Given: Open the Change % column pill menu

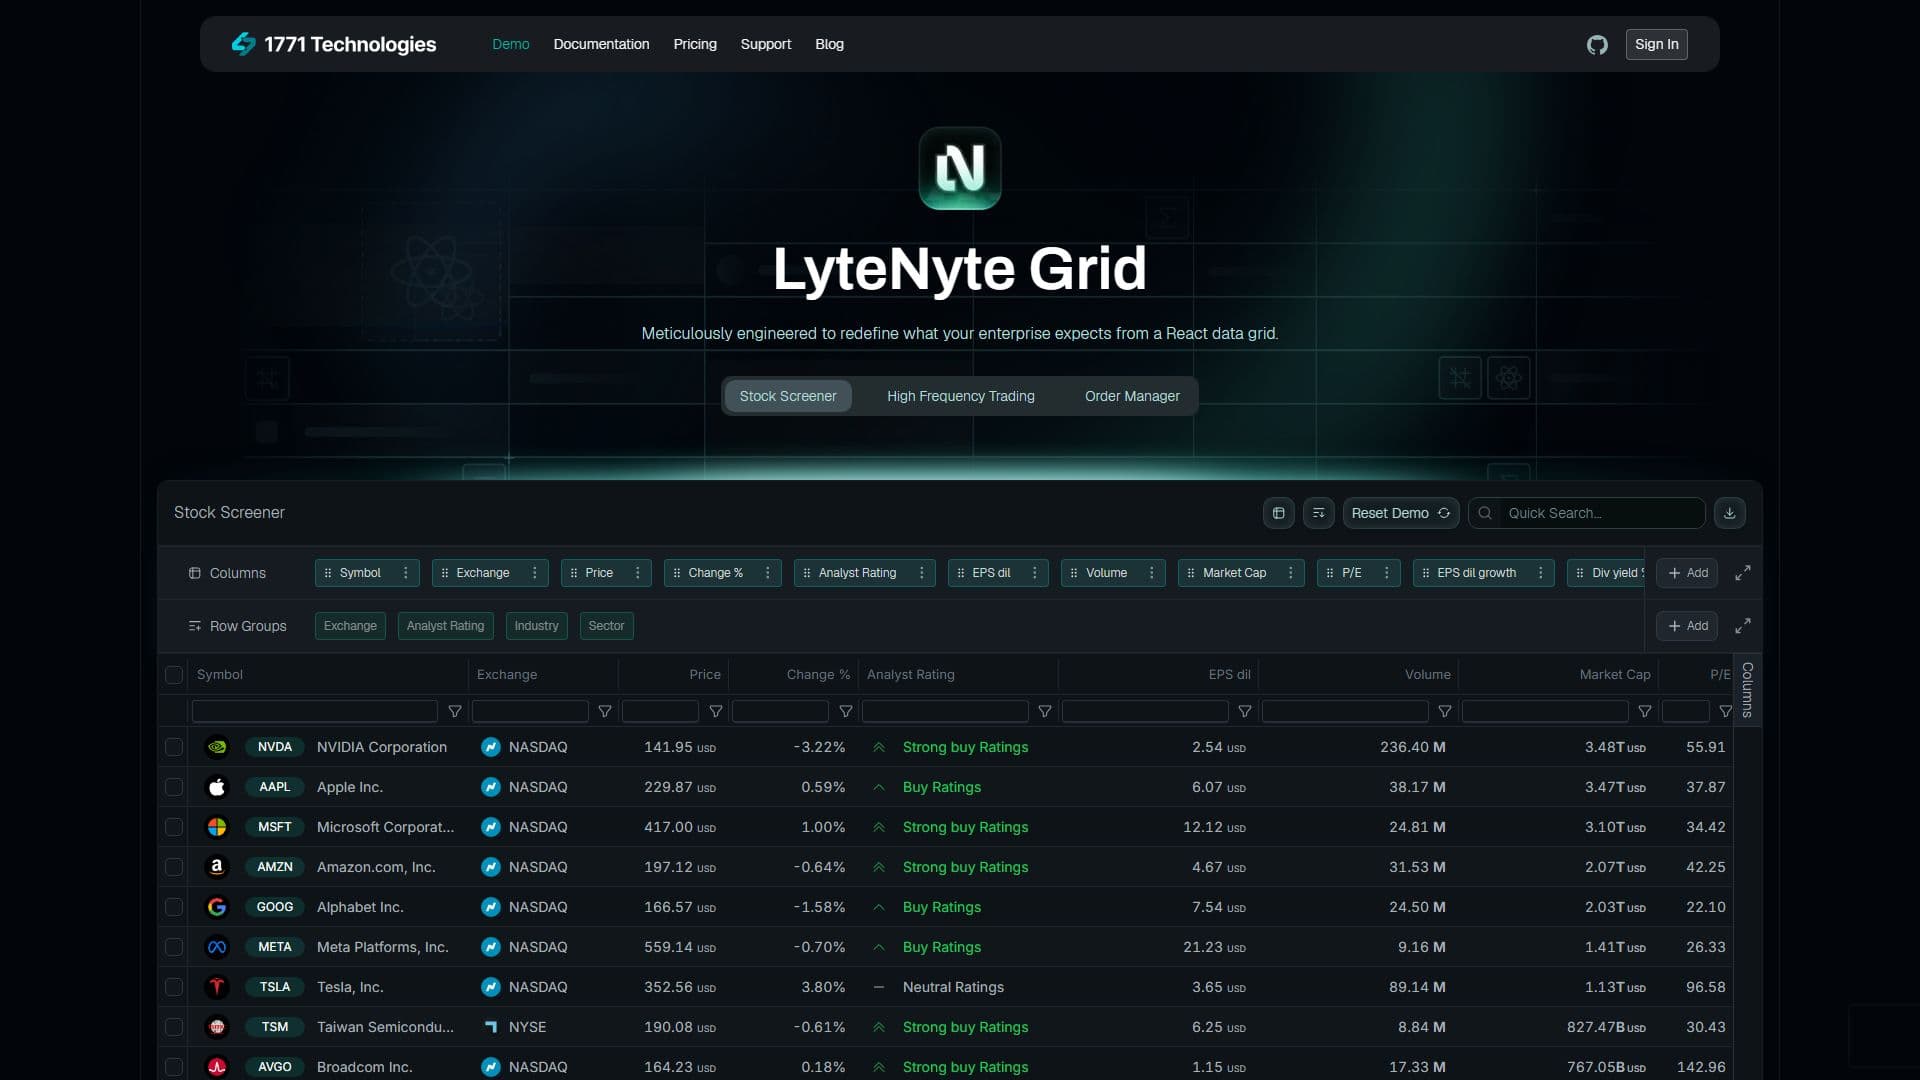Looking at the screenshot, I should pyautogui.click(x=767, y=573).
